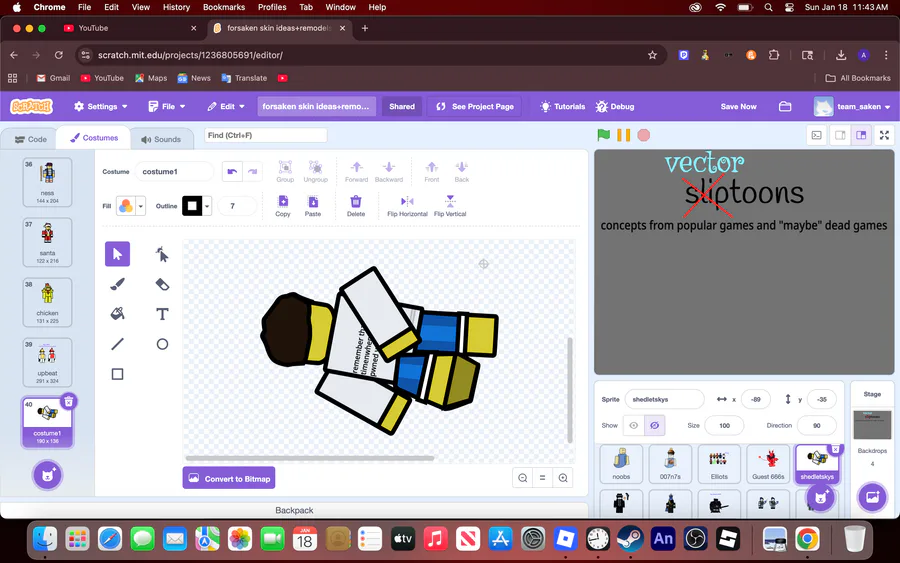Copy the selected shape
The width and height of the screenshot is (900, 563).
(x=283, y=206)
